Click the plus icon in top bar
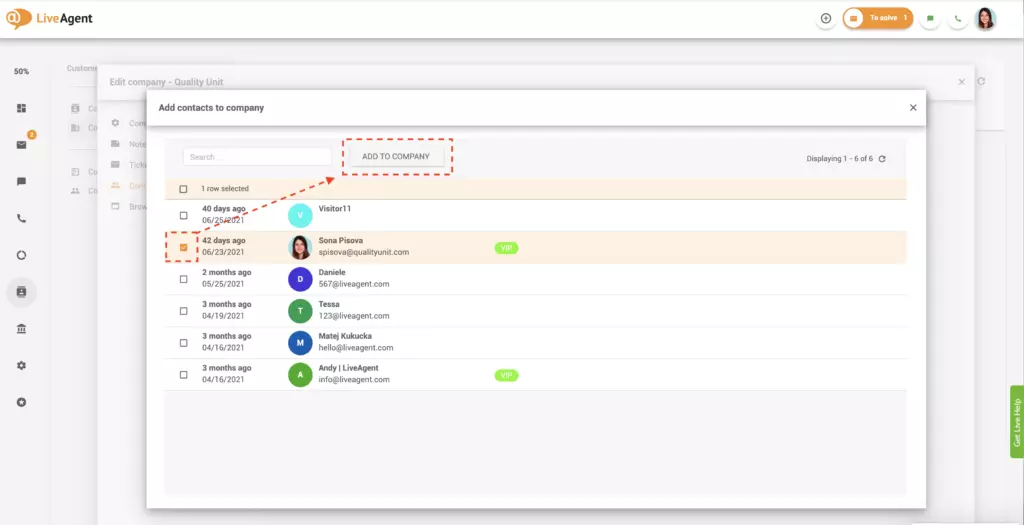This screenshot has height=525, width=1024. (825, 18)
